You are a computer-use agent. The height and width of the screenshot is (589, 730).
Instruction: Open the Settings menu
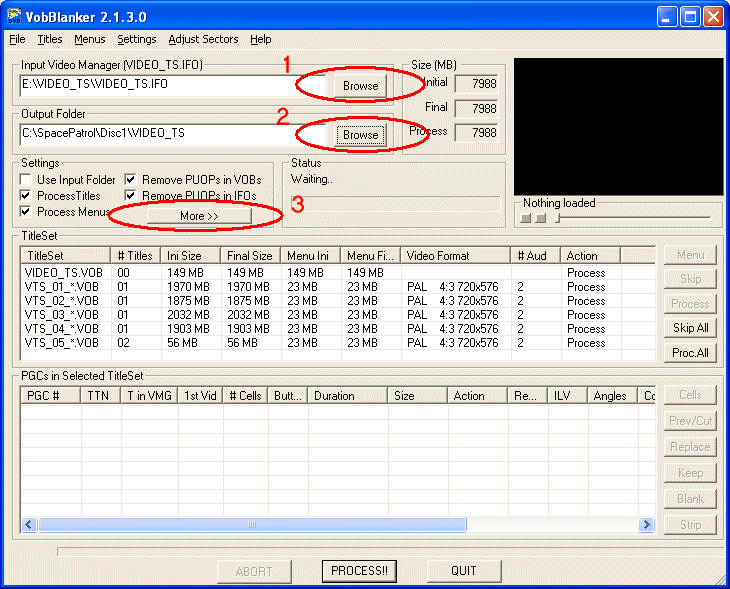tap(136, 39)
